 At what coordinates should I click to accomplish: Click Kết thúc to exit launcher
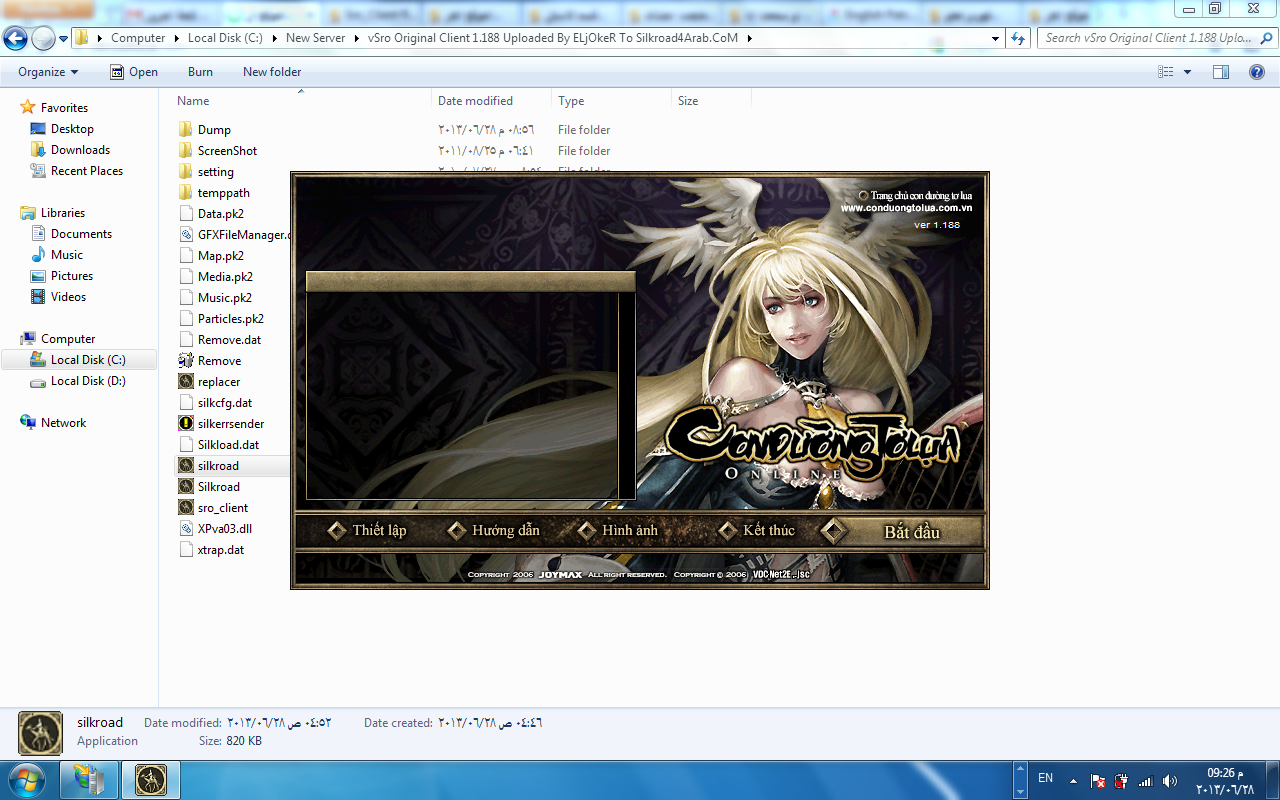[x=757, y=530]
